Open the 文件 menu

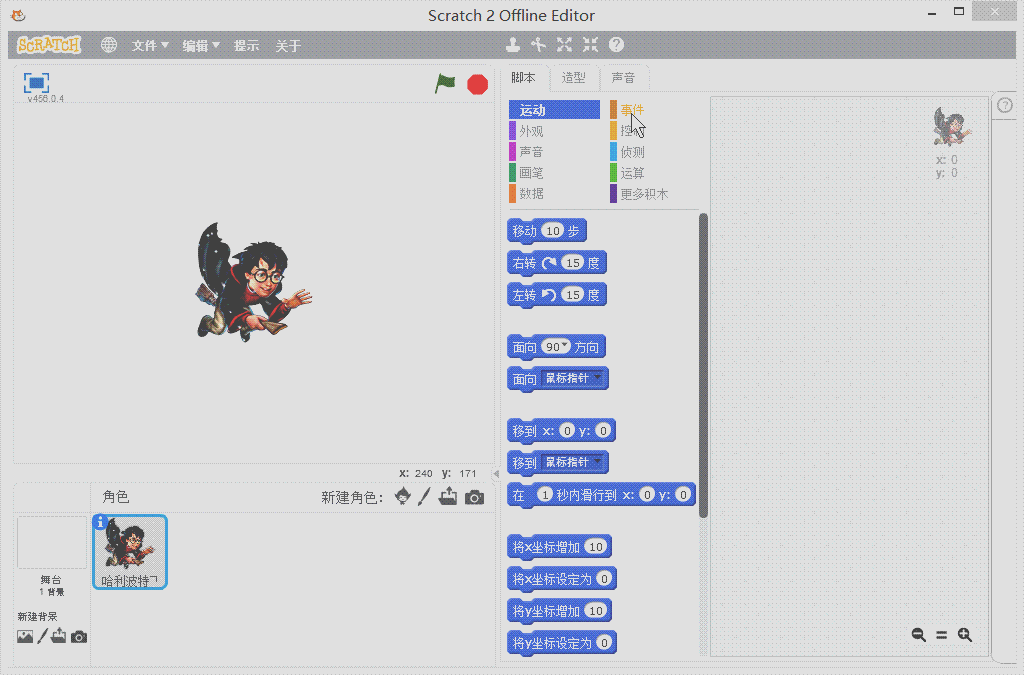[x=150, y=45]
